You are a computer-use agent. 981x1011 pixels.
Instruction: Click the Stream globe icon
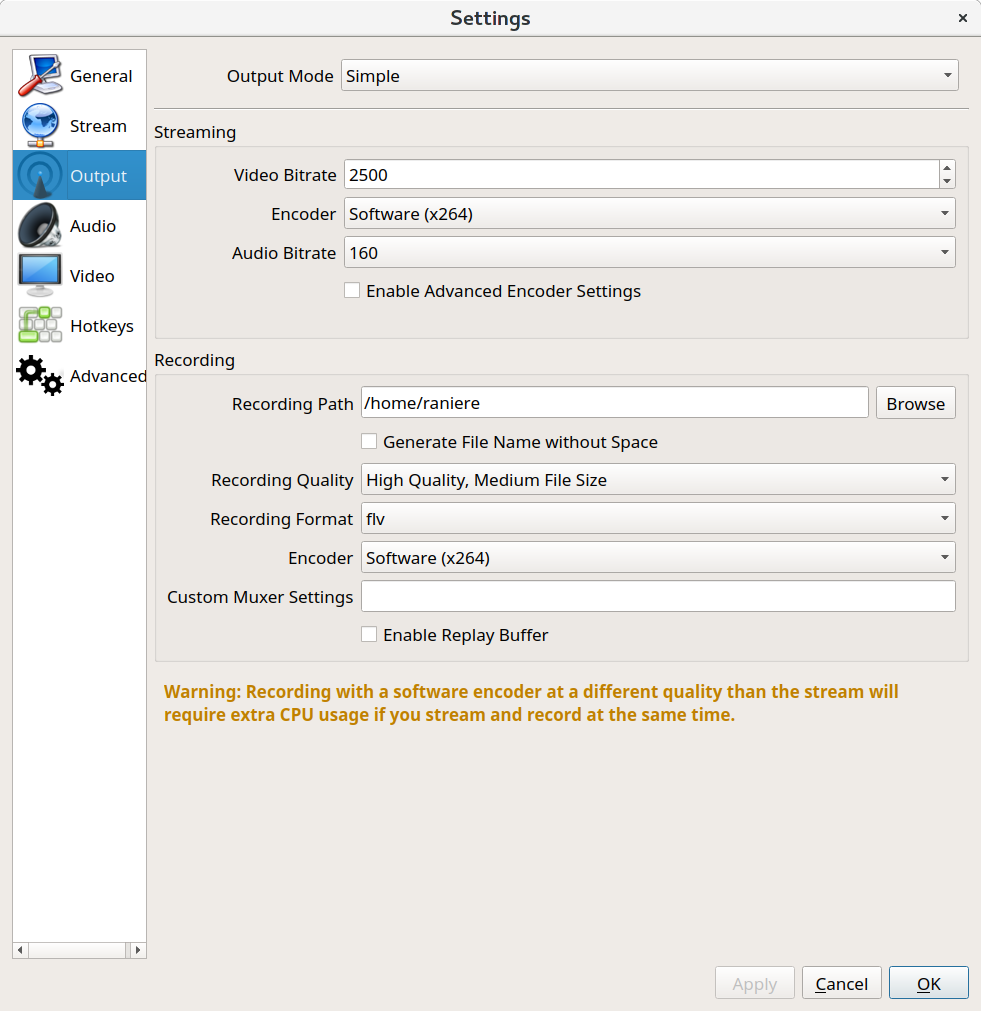(40, 126)
